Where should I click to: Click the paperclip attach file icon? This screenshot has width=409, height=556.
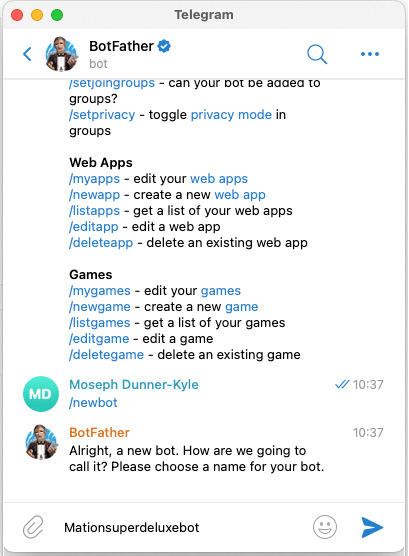coord(33,527)
